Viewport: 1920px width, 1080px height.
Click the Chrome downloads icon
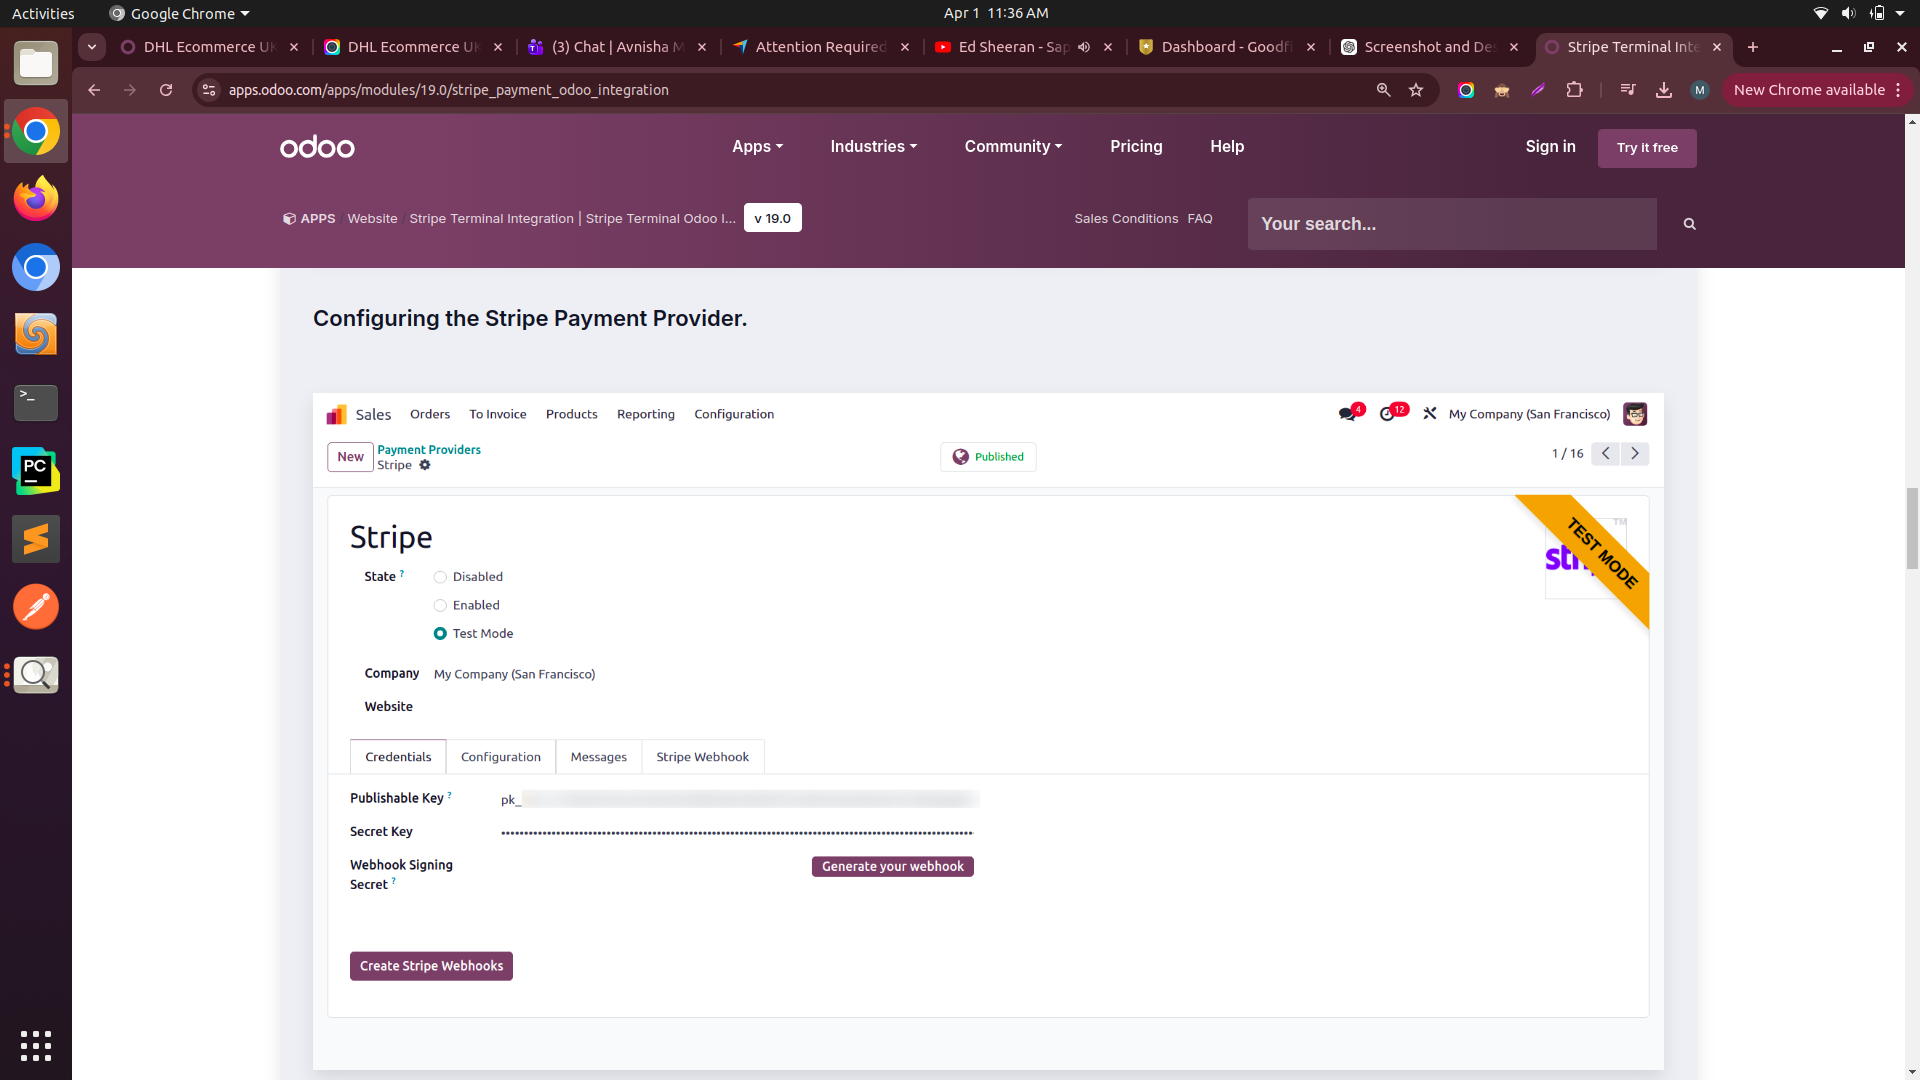[x=1664, y=90]
